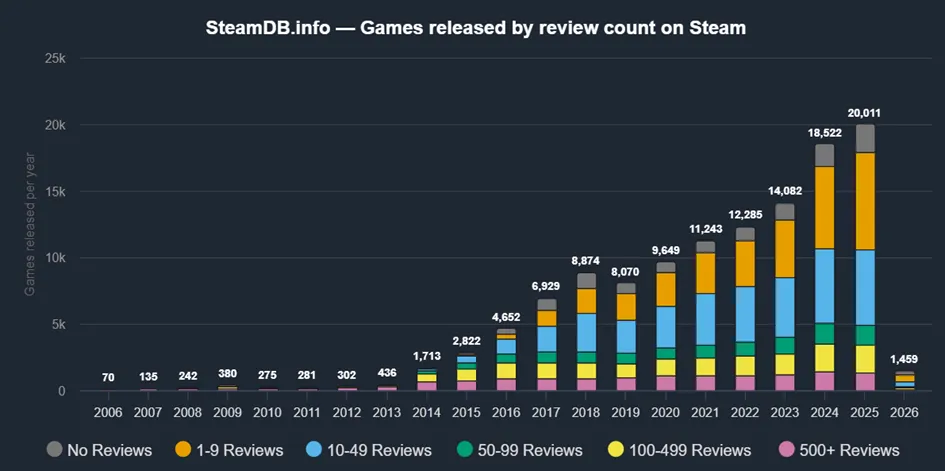Click the 11,243 total label above 2021

[x=706, y=229]
